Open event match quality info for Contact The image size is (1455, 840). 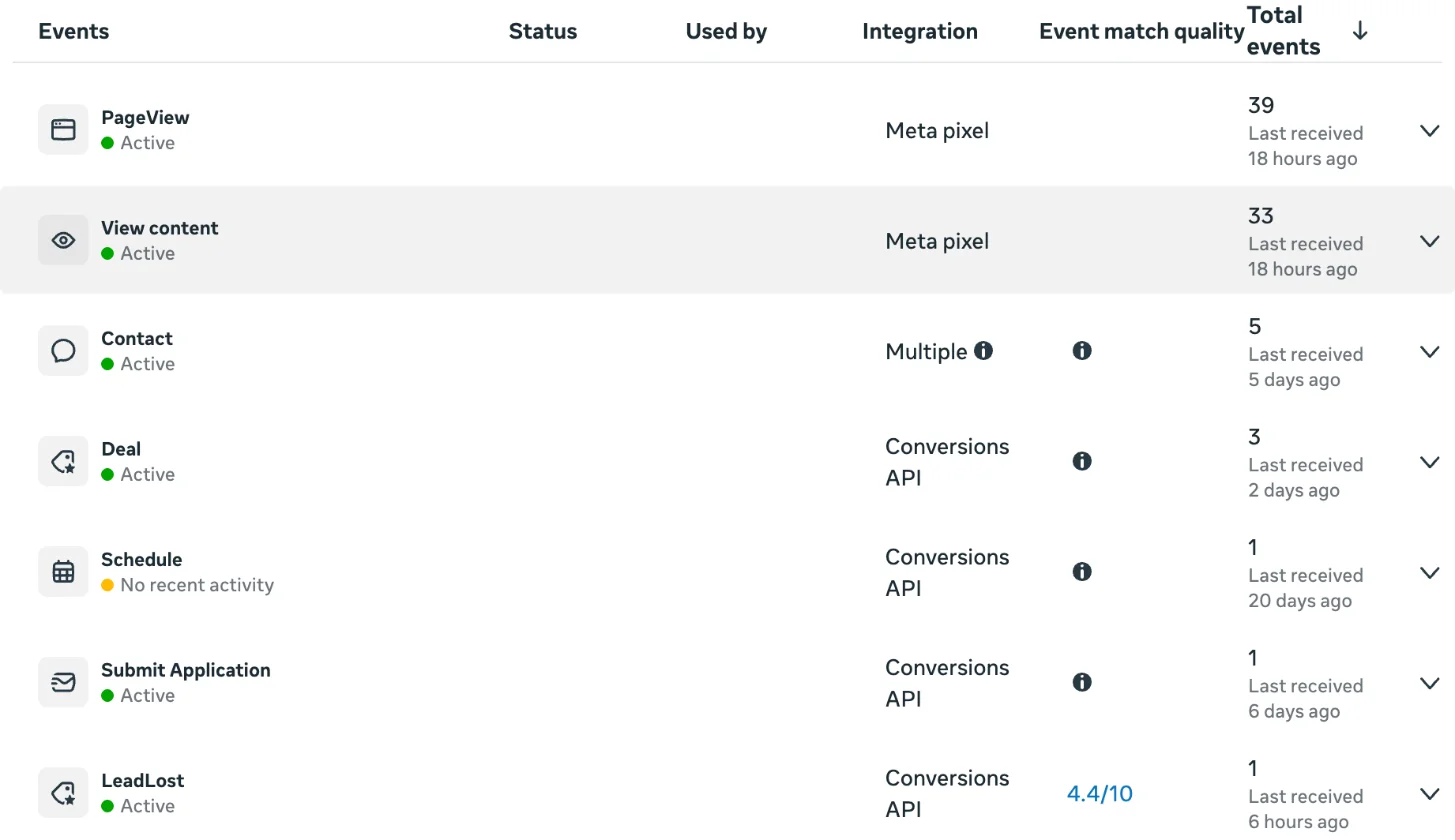[1081, 351]
